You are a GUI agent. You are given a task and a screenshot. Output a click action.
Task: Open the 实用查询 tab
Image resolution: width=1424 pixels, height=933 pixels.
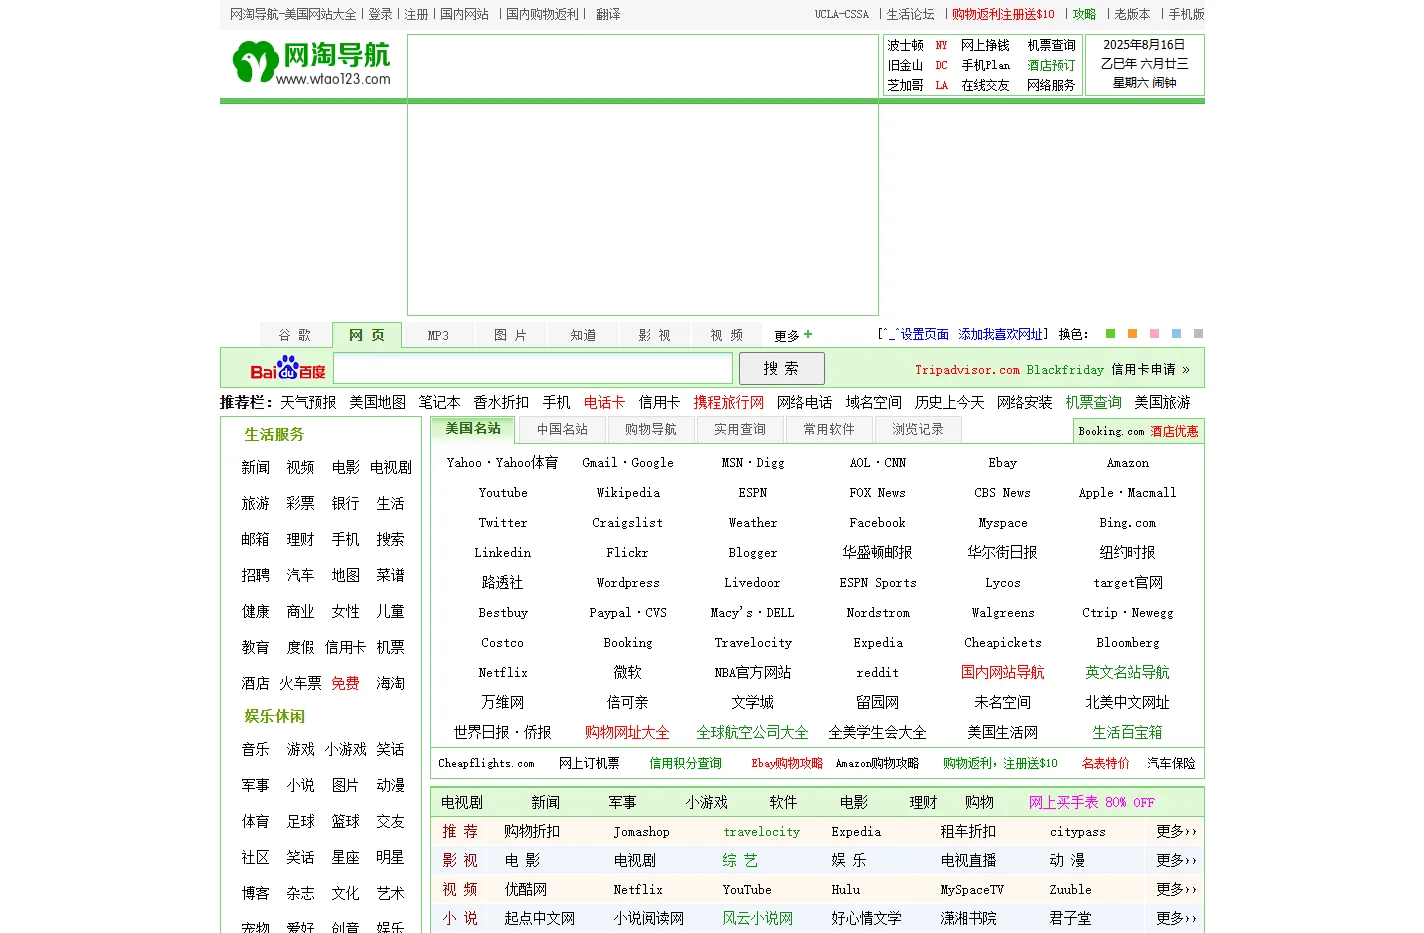[739, 430]
